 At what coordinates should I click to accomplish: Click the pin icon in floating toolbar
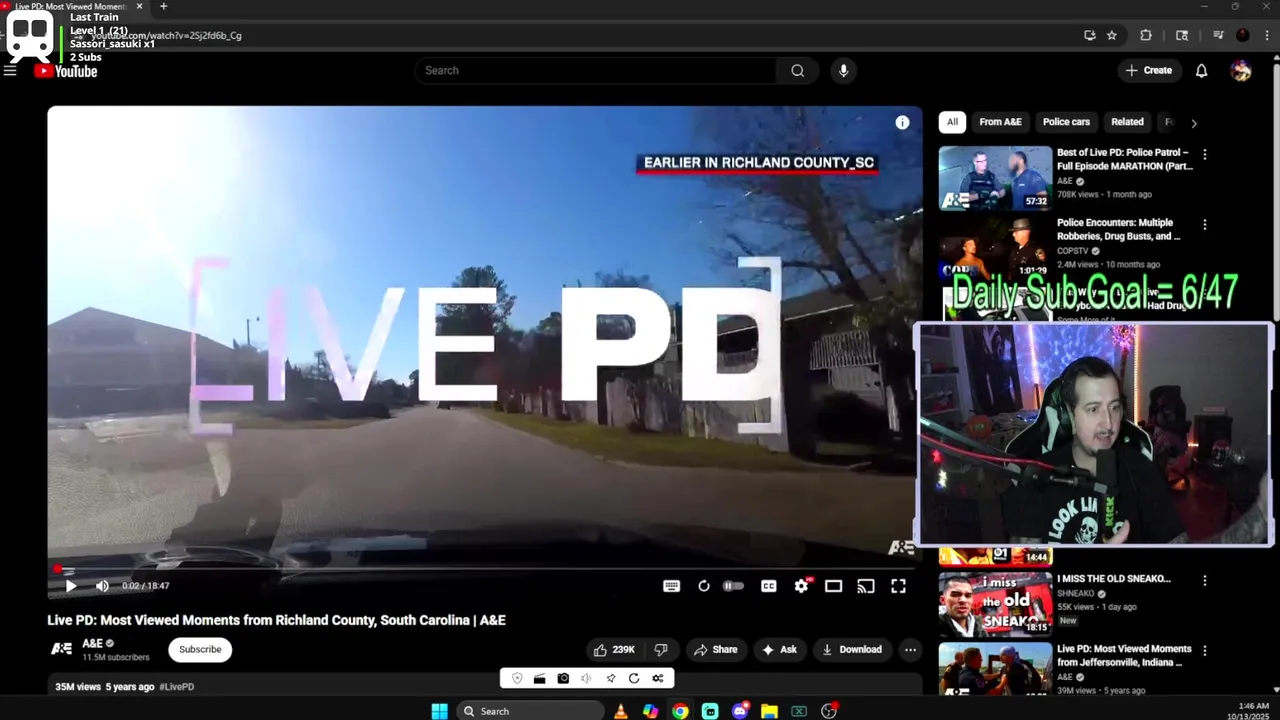pyautogui.click(x=610, y=679)
